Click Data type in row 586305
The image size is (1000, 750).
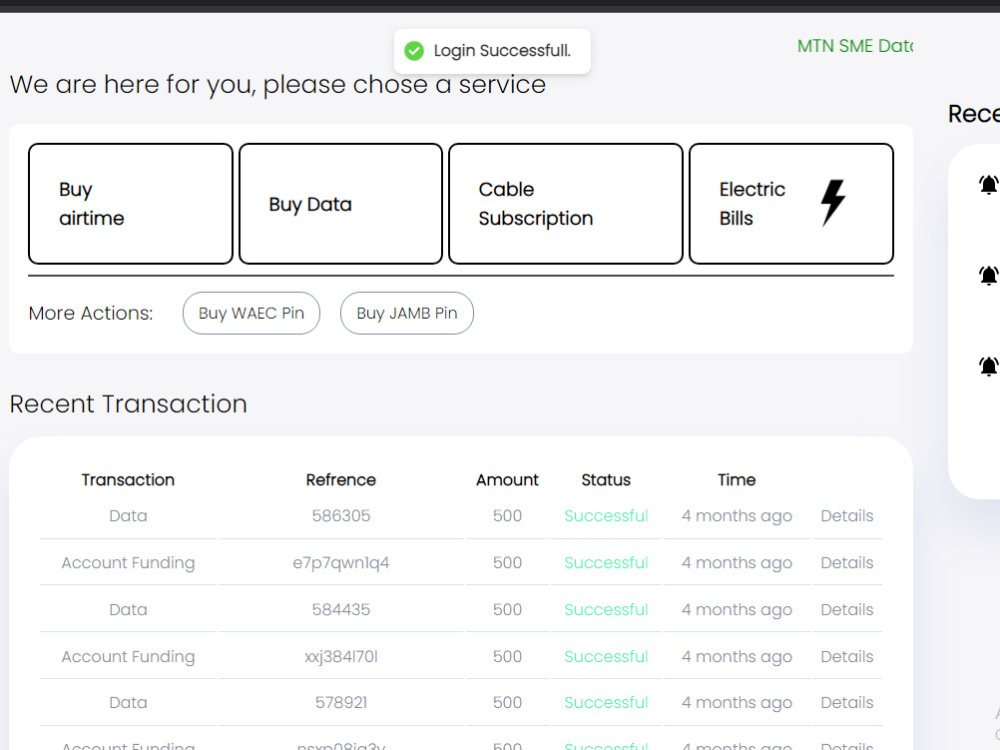pos(128,515)
